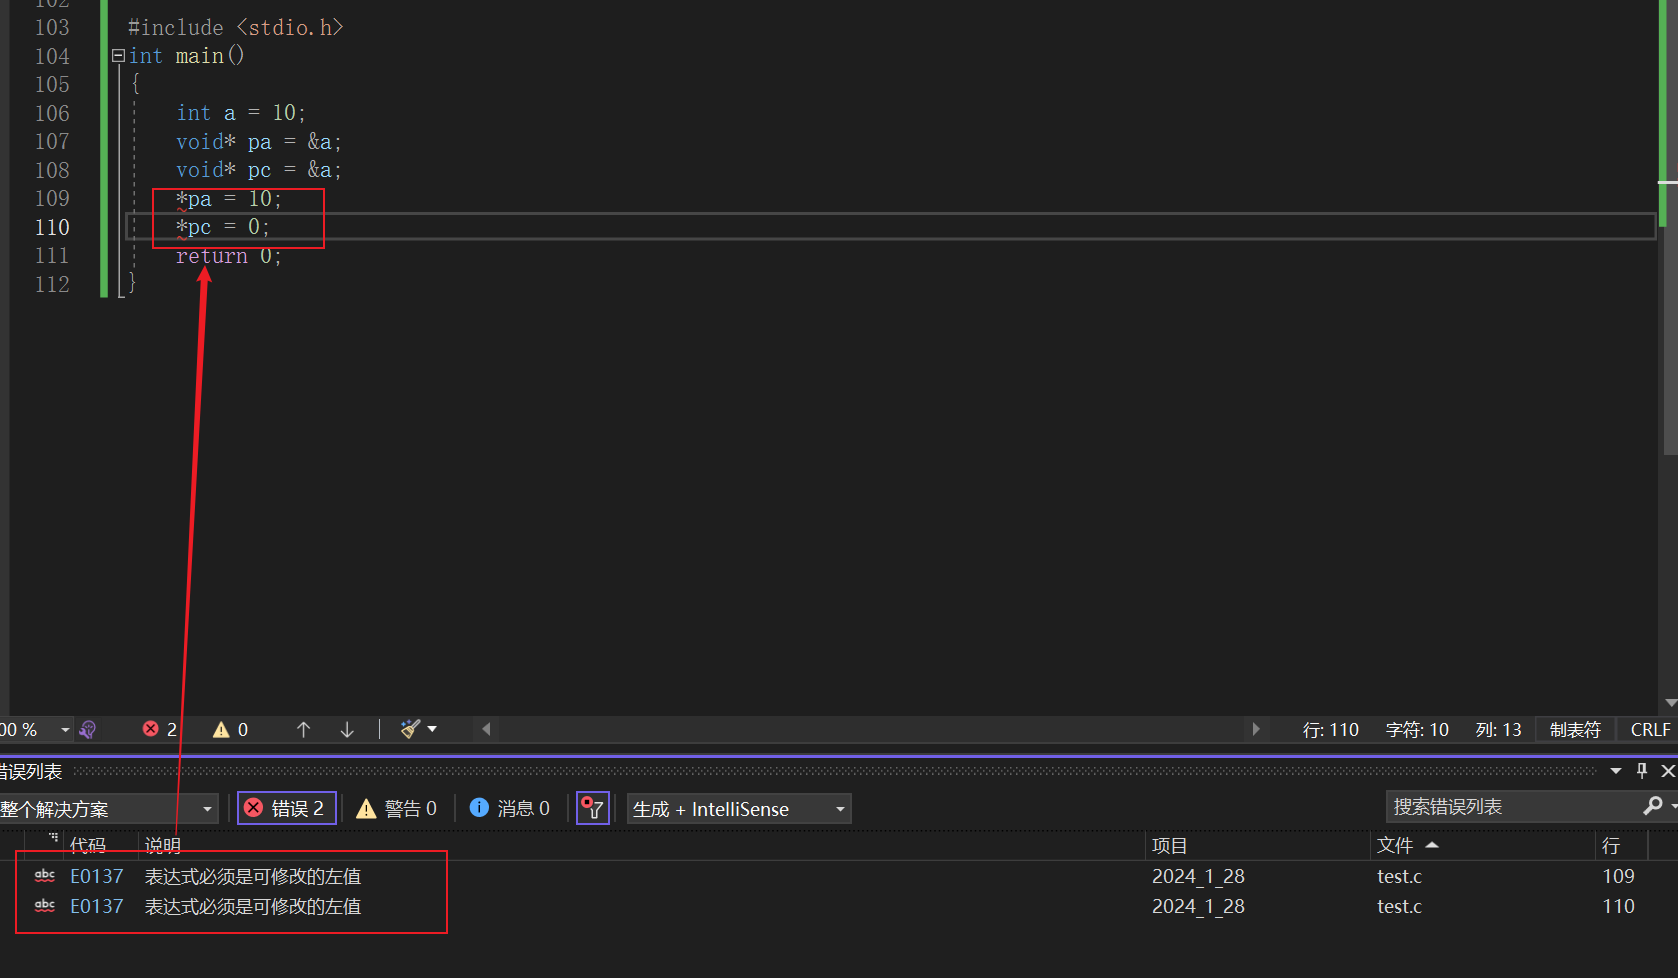Click the horizontal scrollbar left arrow
This screenshot has height=978, width=1678.
pyautogui.click(x=486, y=729)
